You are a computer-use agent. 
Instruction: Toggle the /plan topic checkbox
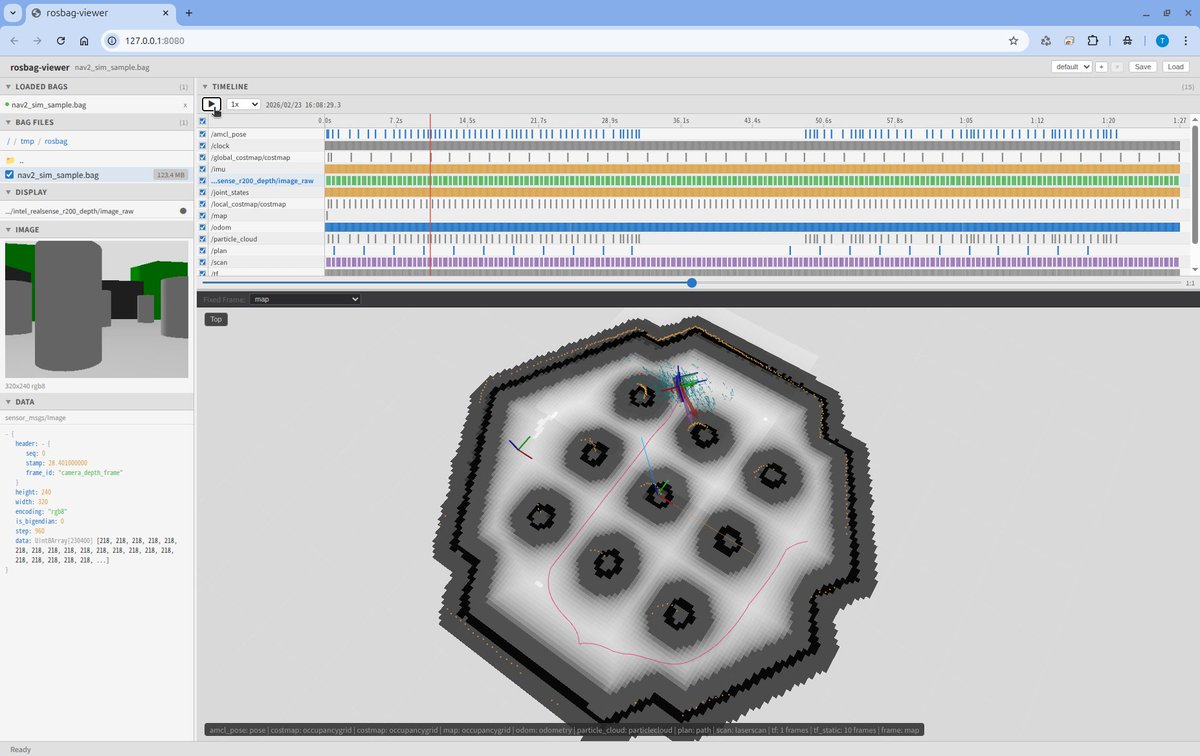(203, 250)
